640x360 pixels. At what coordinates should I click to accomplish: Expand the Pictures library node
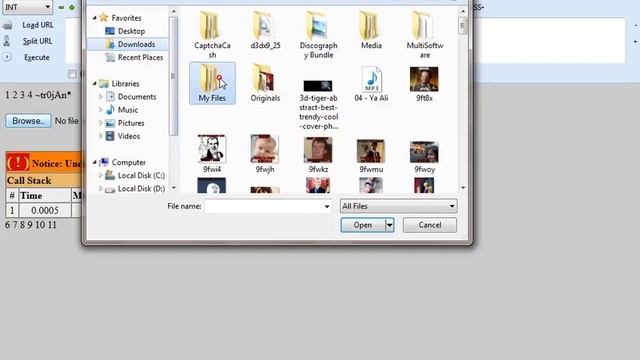[101, 123]
